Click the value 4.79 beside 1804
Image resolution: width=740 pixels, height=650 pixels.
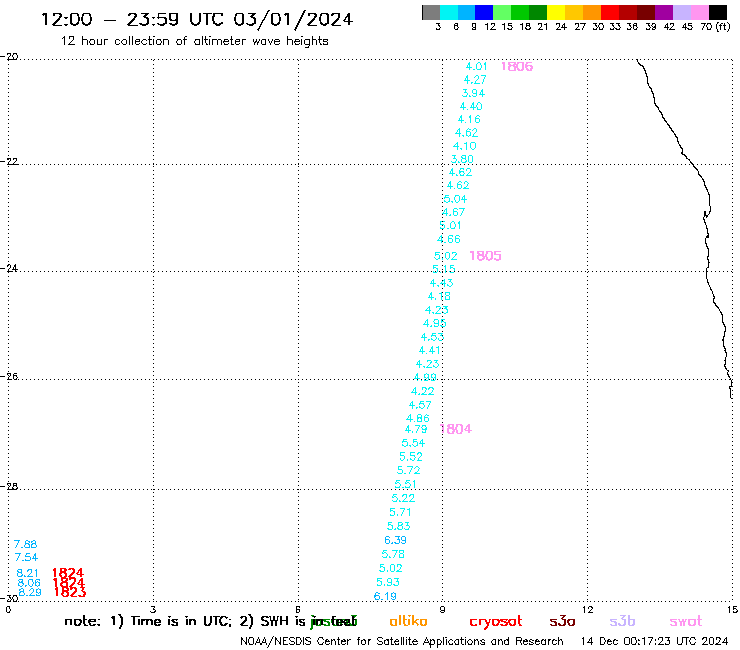416,429
